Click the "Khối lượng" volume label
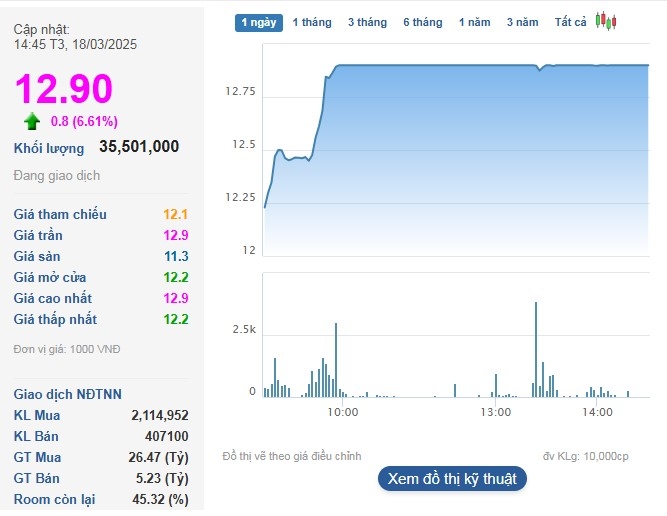Image resolution: width=667 pixels, height=516 pixels. click(49, 148)
